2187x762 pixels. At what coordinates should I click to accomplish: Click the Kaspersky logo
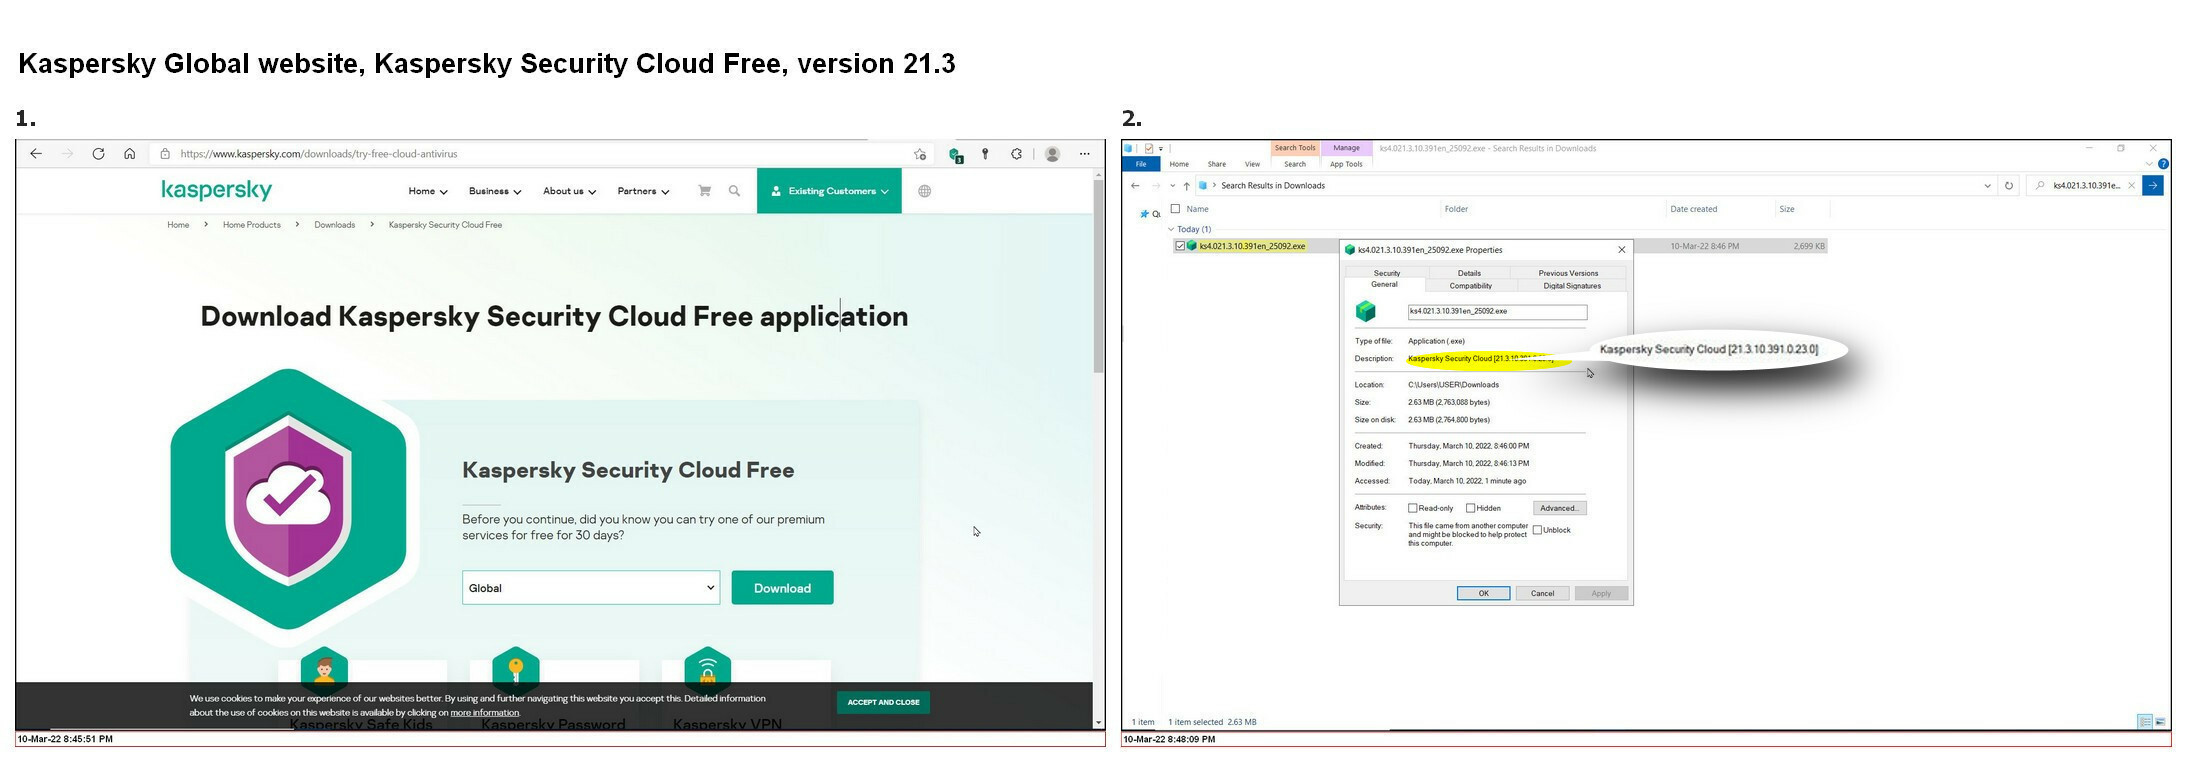pos(216,190)
